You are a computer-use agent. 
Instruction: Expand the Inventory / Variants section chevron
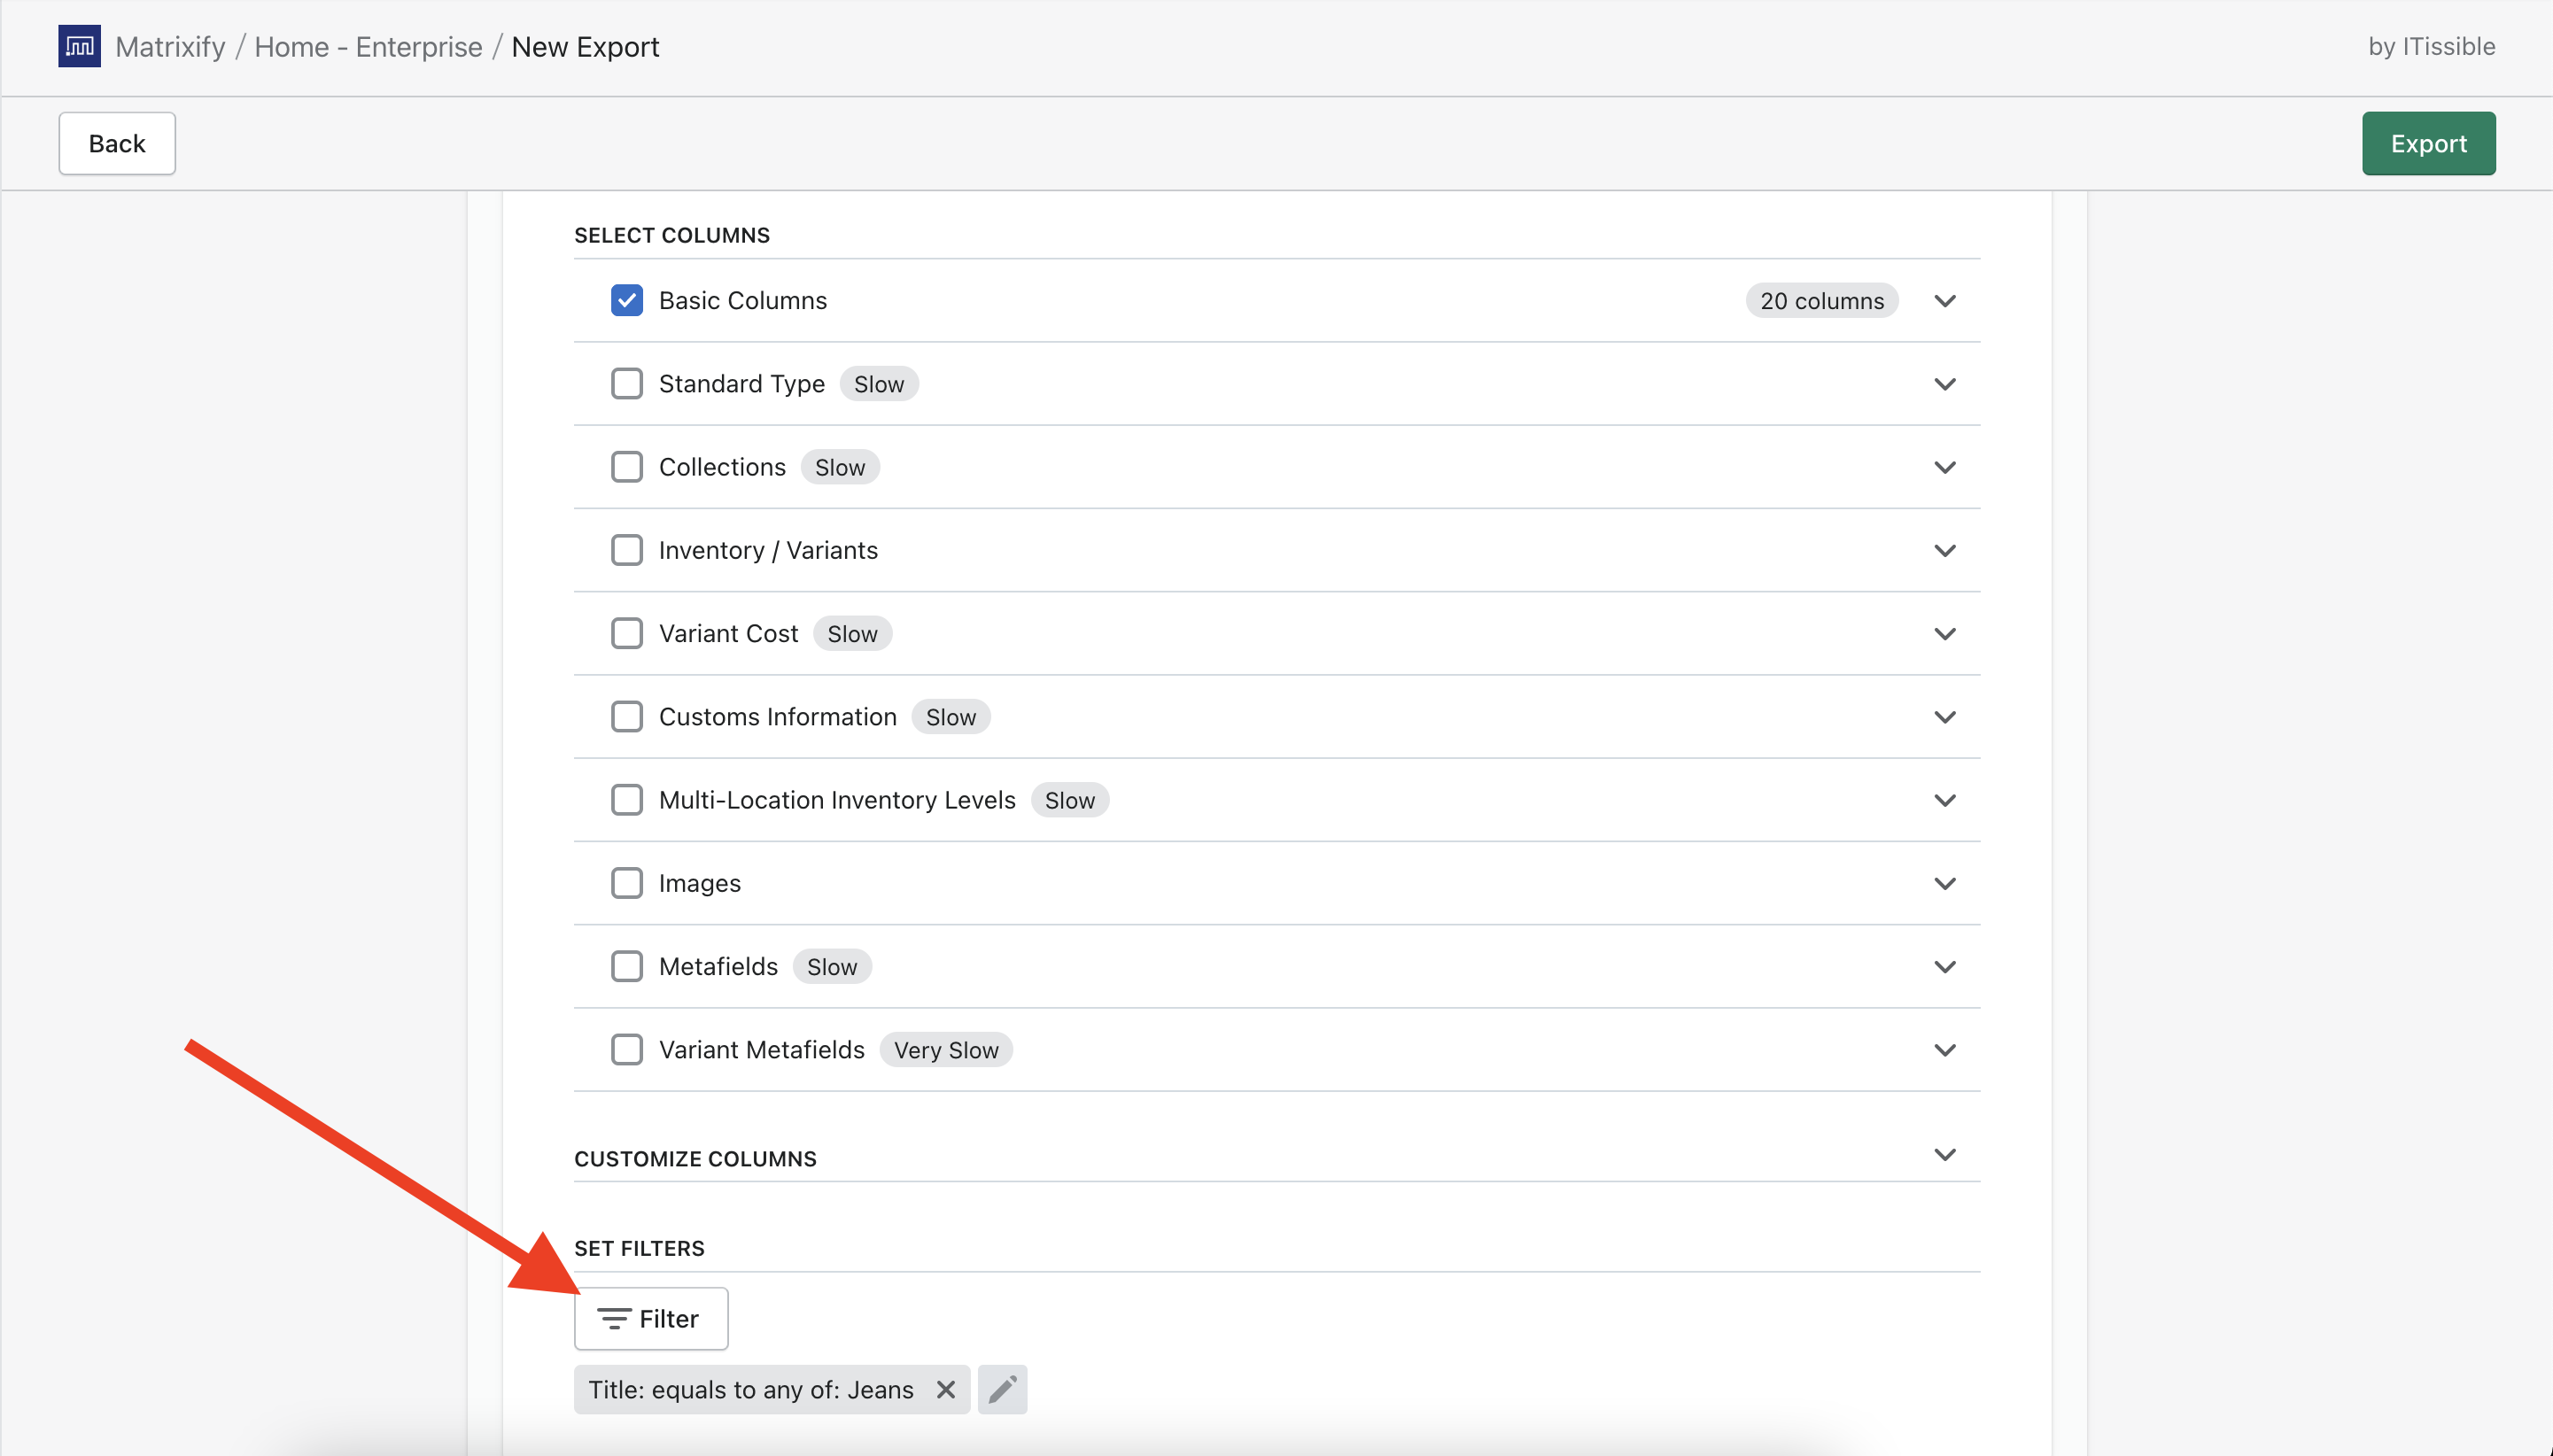click(x=1943, y=550)
